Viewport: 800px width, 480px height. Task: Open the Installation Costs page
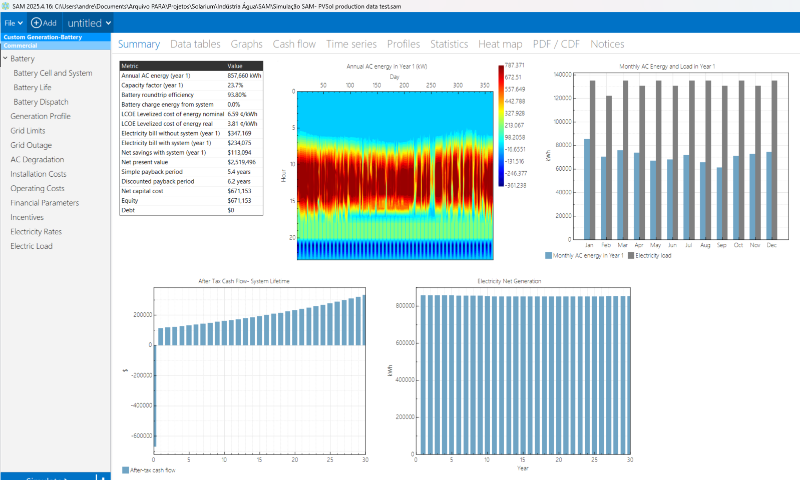click(x=38, y=174)
